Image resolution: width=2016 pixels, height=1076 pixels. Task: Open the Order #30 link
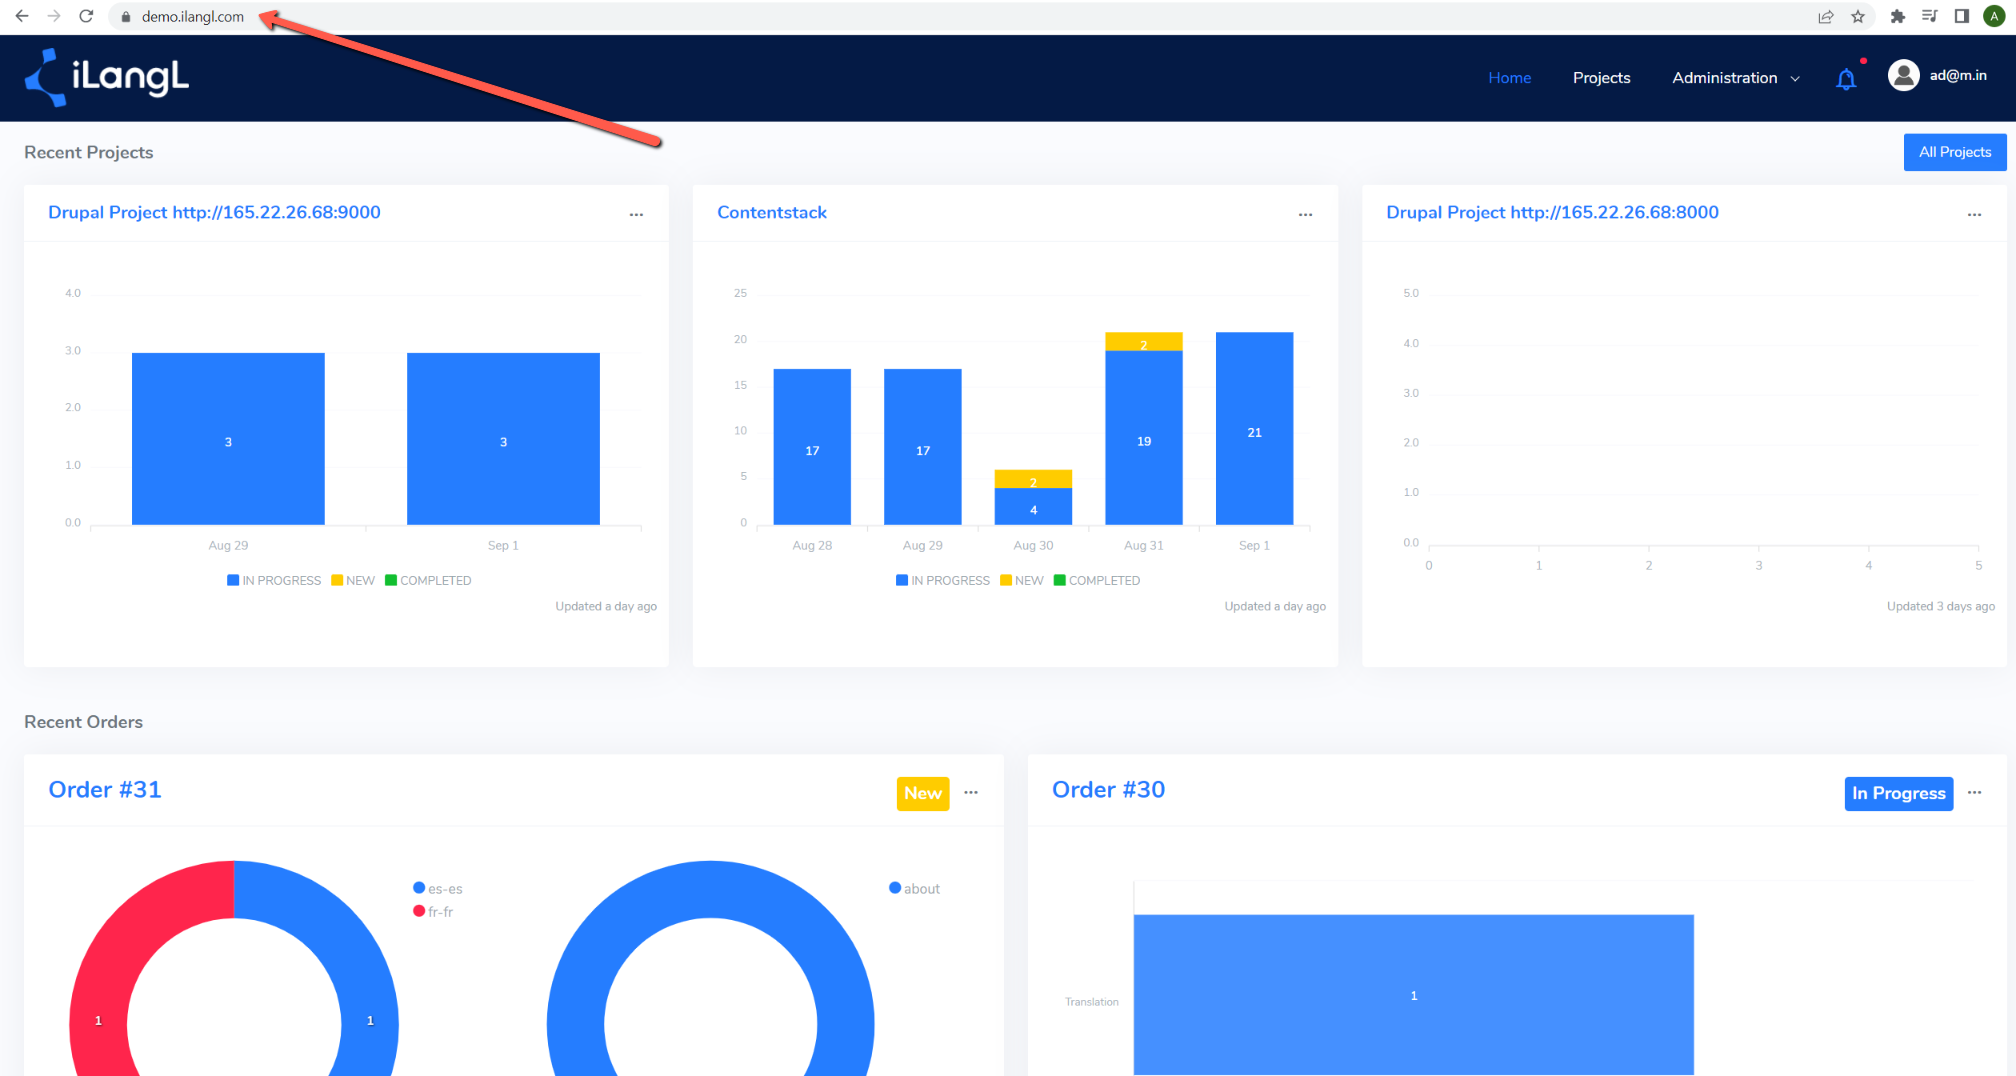1108,789
